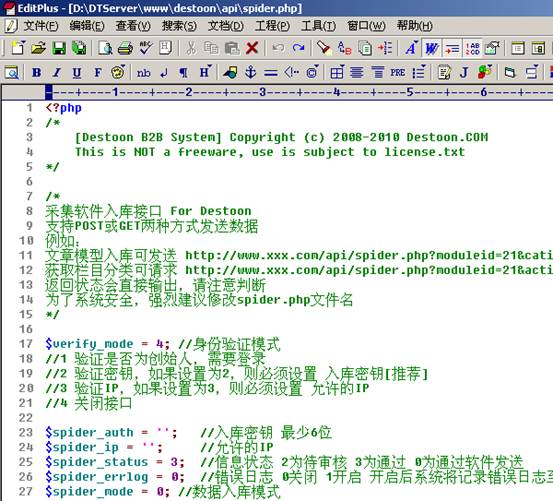Open the 编辑(E) menu
This screenshot has width=553, height=501.
coord(87,25)
